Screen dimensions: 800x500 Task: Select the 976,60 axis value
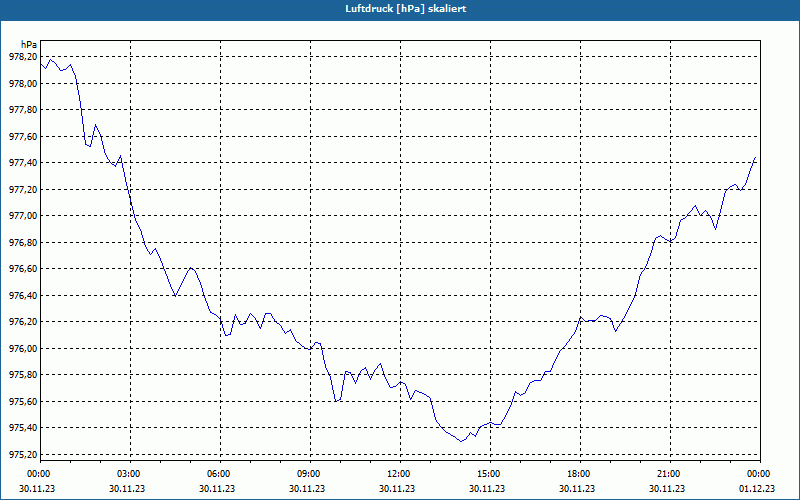23,269
